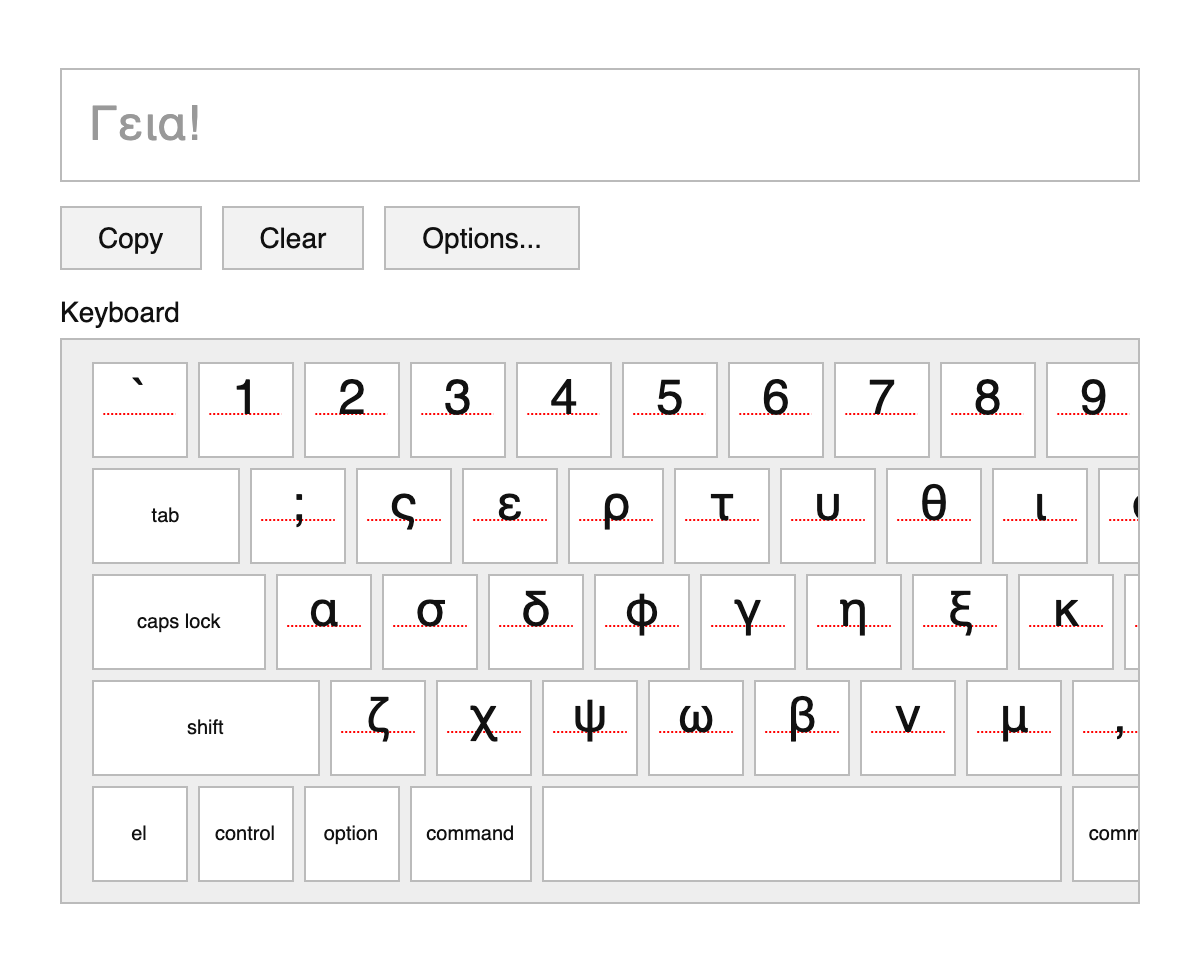Type the alpha α key
Screen dimensions: 1200x972
coord(324,621)
